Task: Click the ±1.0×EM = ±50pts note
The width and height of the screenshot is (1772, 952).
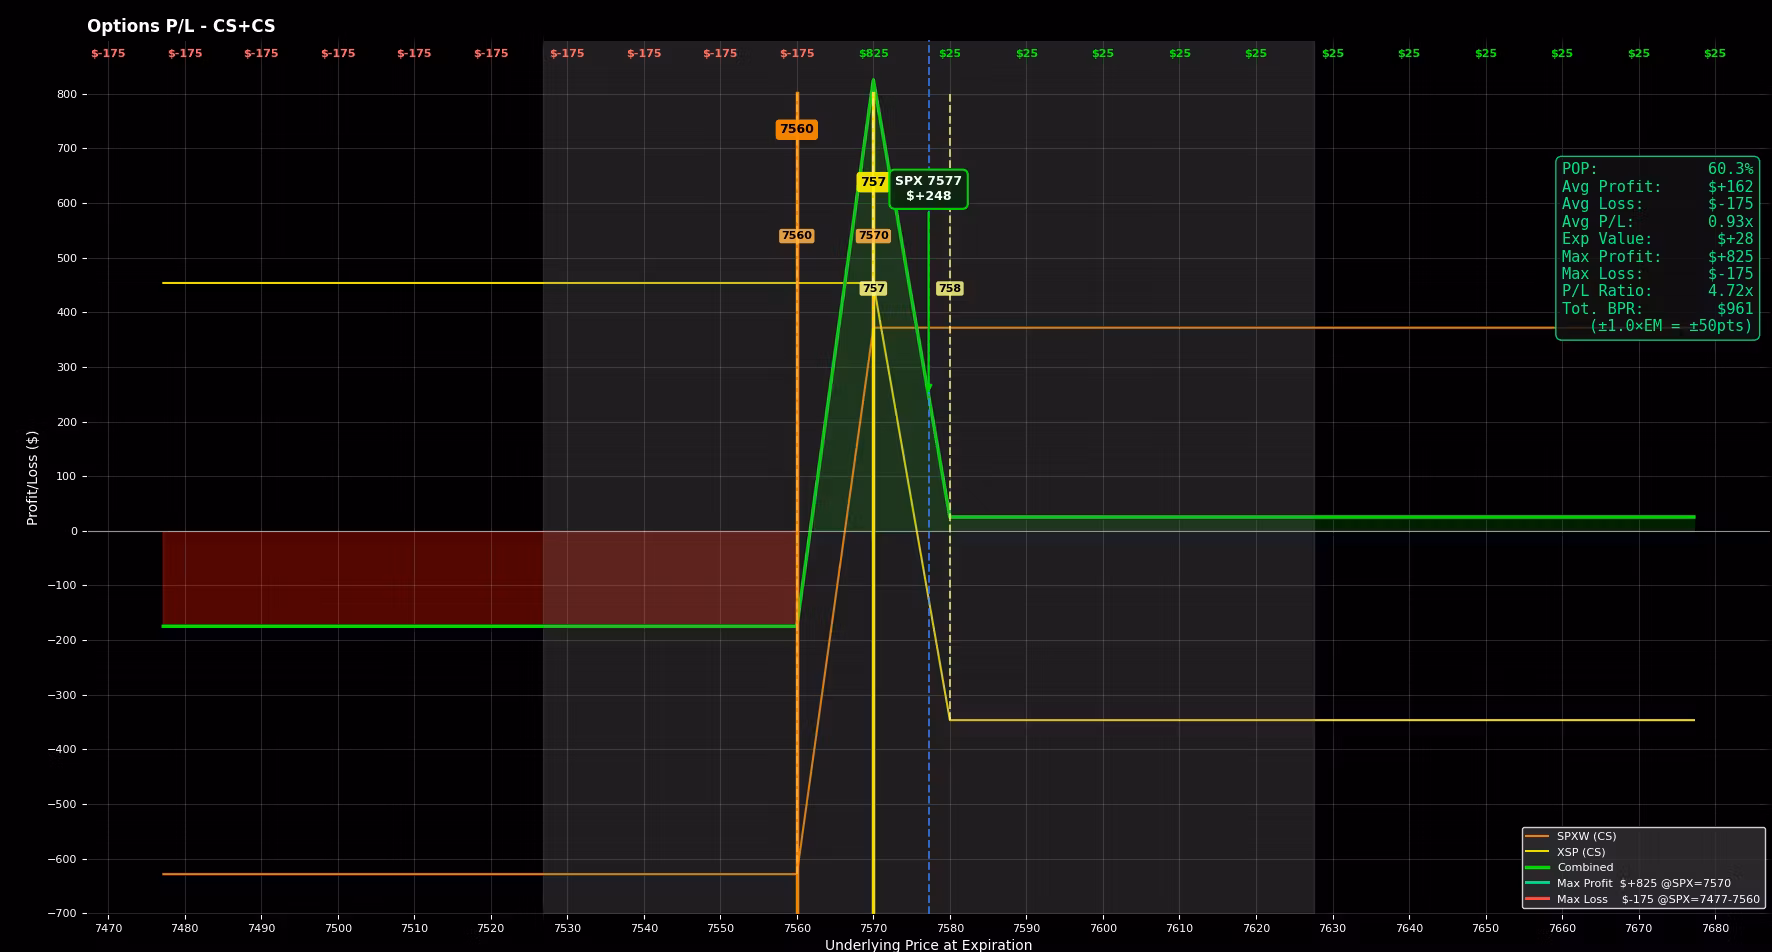Action: click(x=1671, y=326)
